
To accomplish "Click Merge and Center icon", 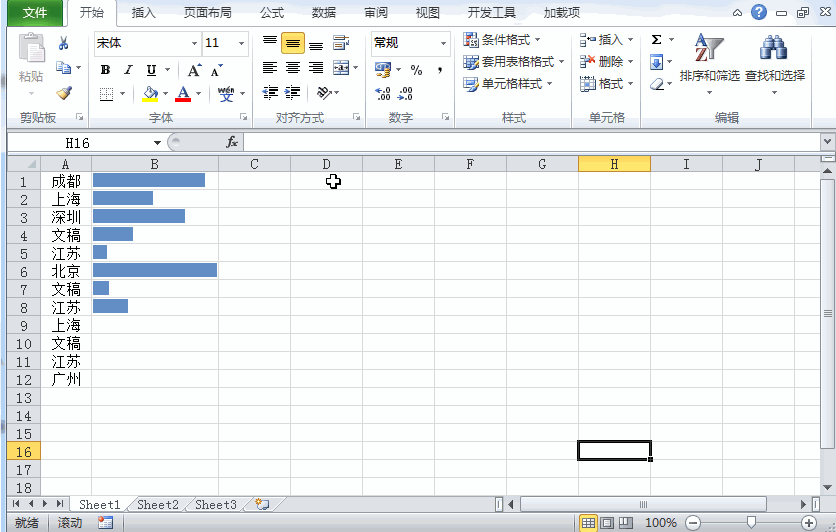I will coord(341,68).
